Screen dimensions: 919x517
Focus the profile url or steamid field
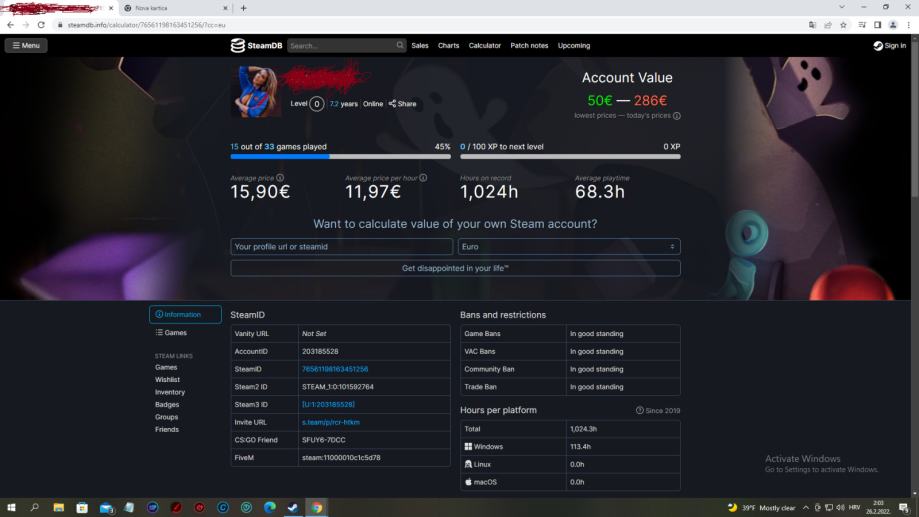tap(341, 247)
